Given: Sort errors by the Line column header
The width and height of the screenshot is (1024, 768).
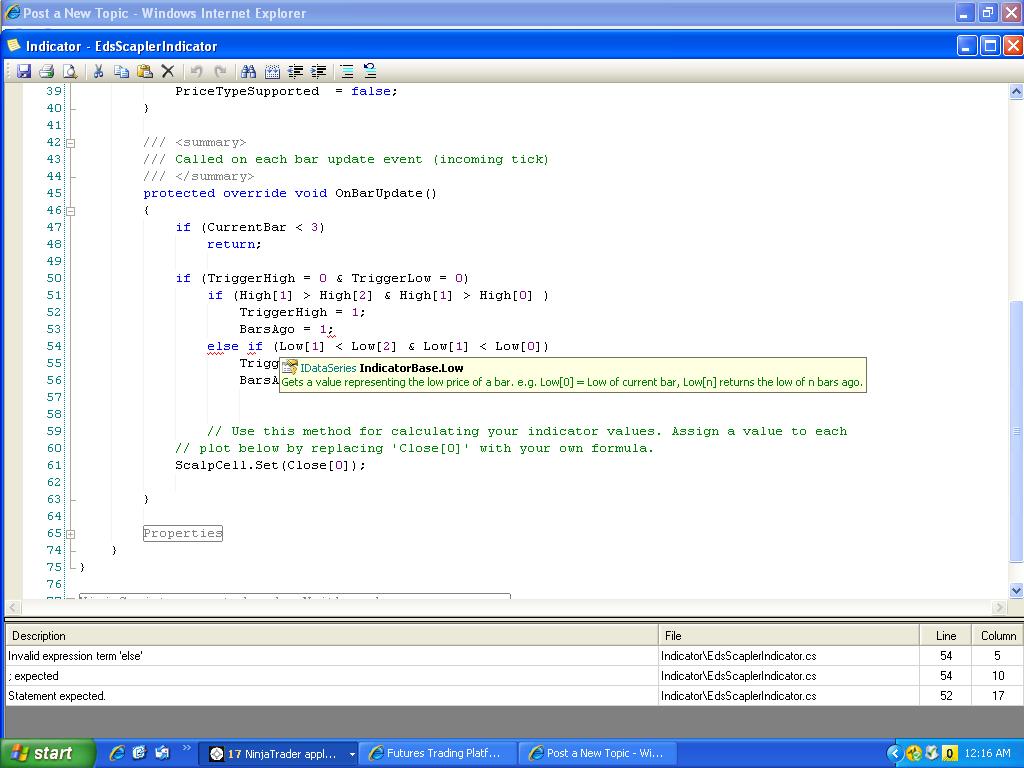Looking at the screenshot, I should coord(945,635).
